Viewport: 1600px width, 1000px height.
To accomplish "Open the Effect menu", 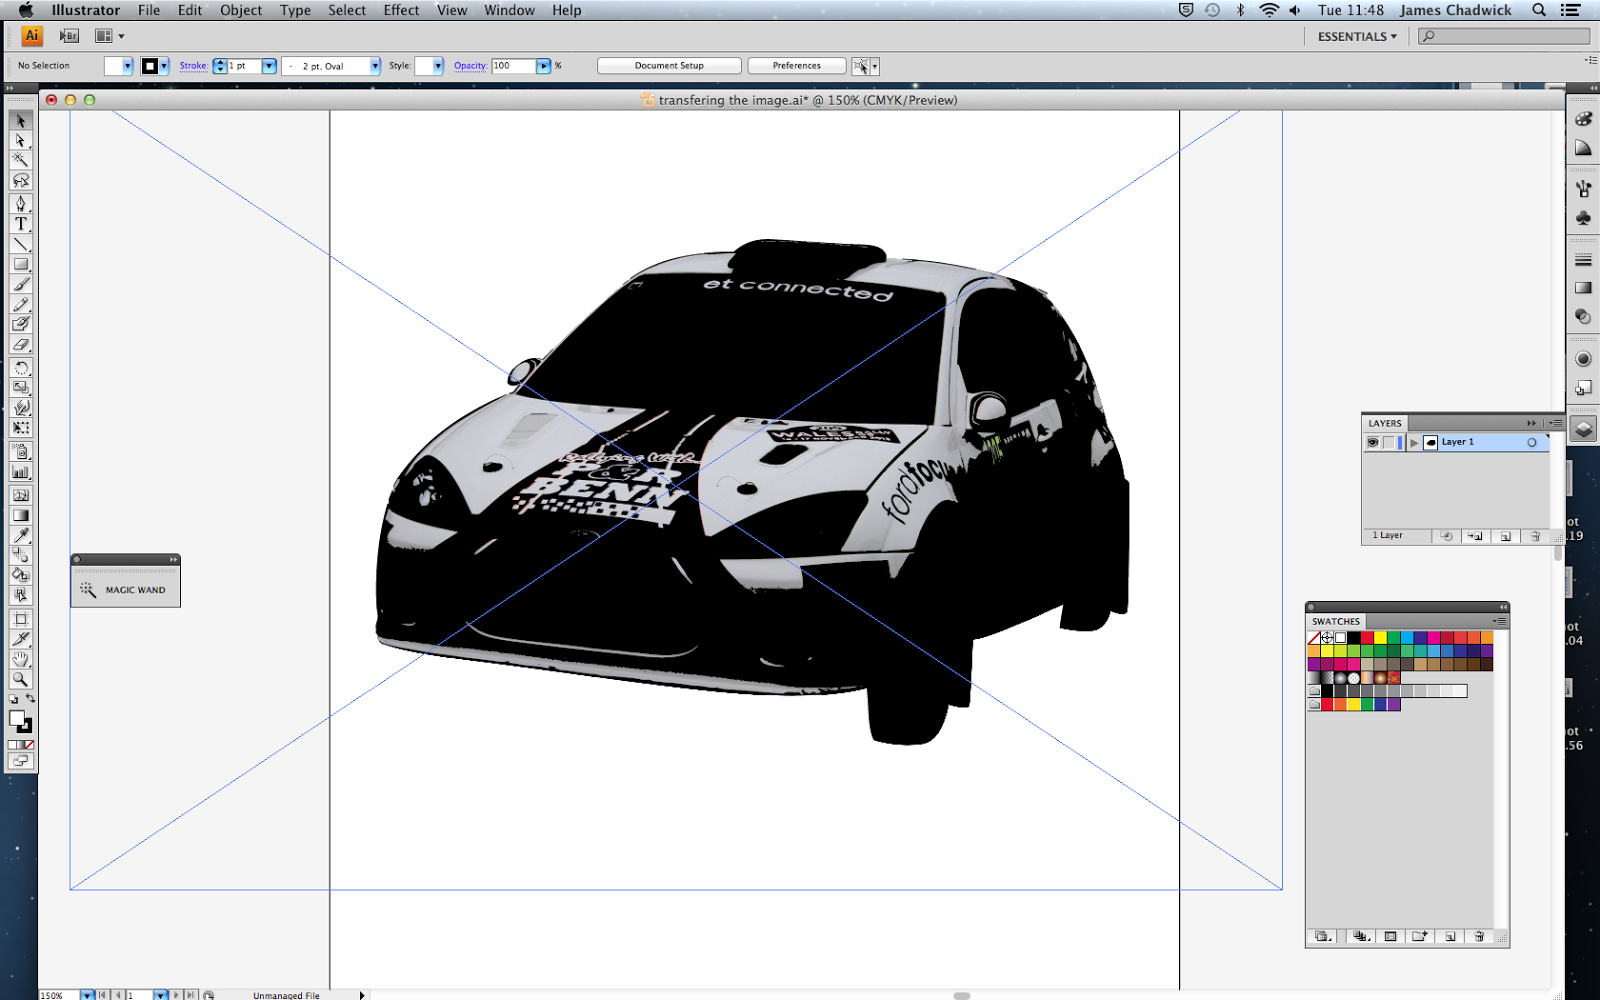I will click(401, 10).
